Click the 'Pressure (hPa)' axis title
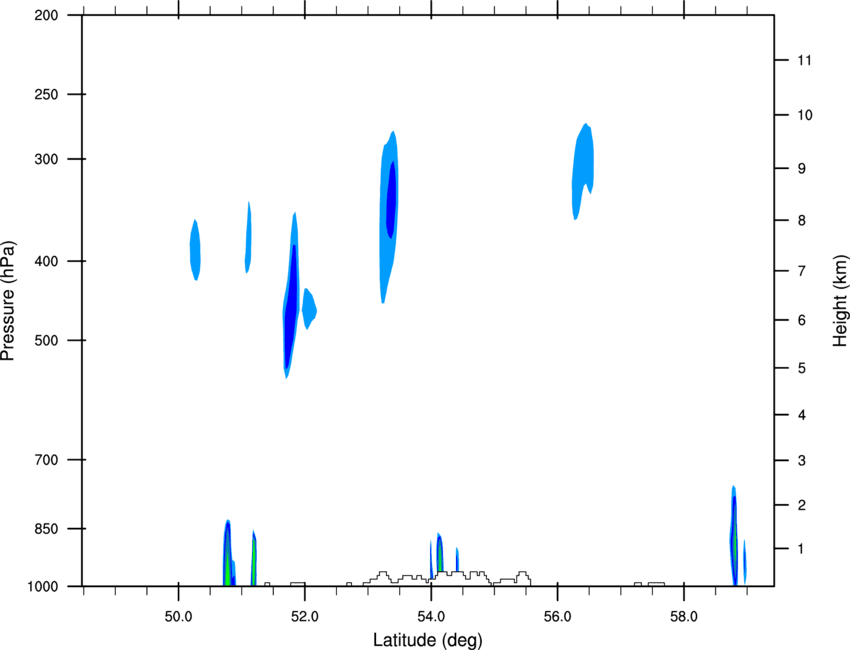Image resolution: width=850 pixels, height=650 pixels. click(x=8, y=301)
